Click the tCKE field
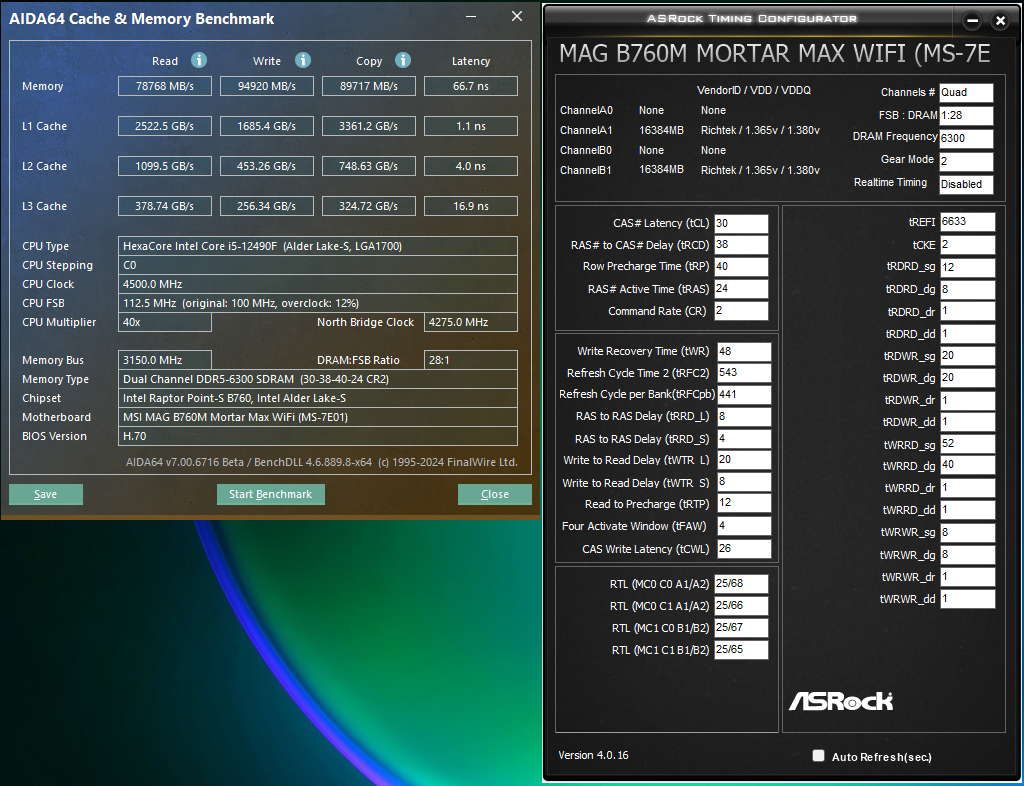 pos(967,245)
